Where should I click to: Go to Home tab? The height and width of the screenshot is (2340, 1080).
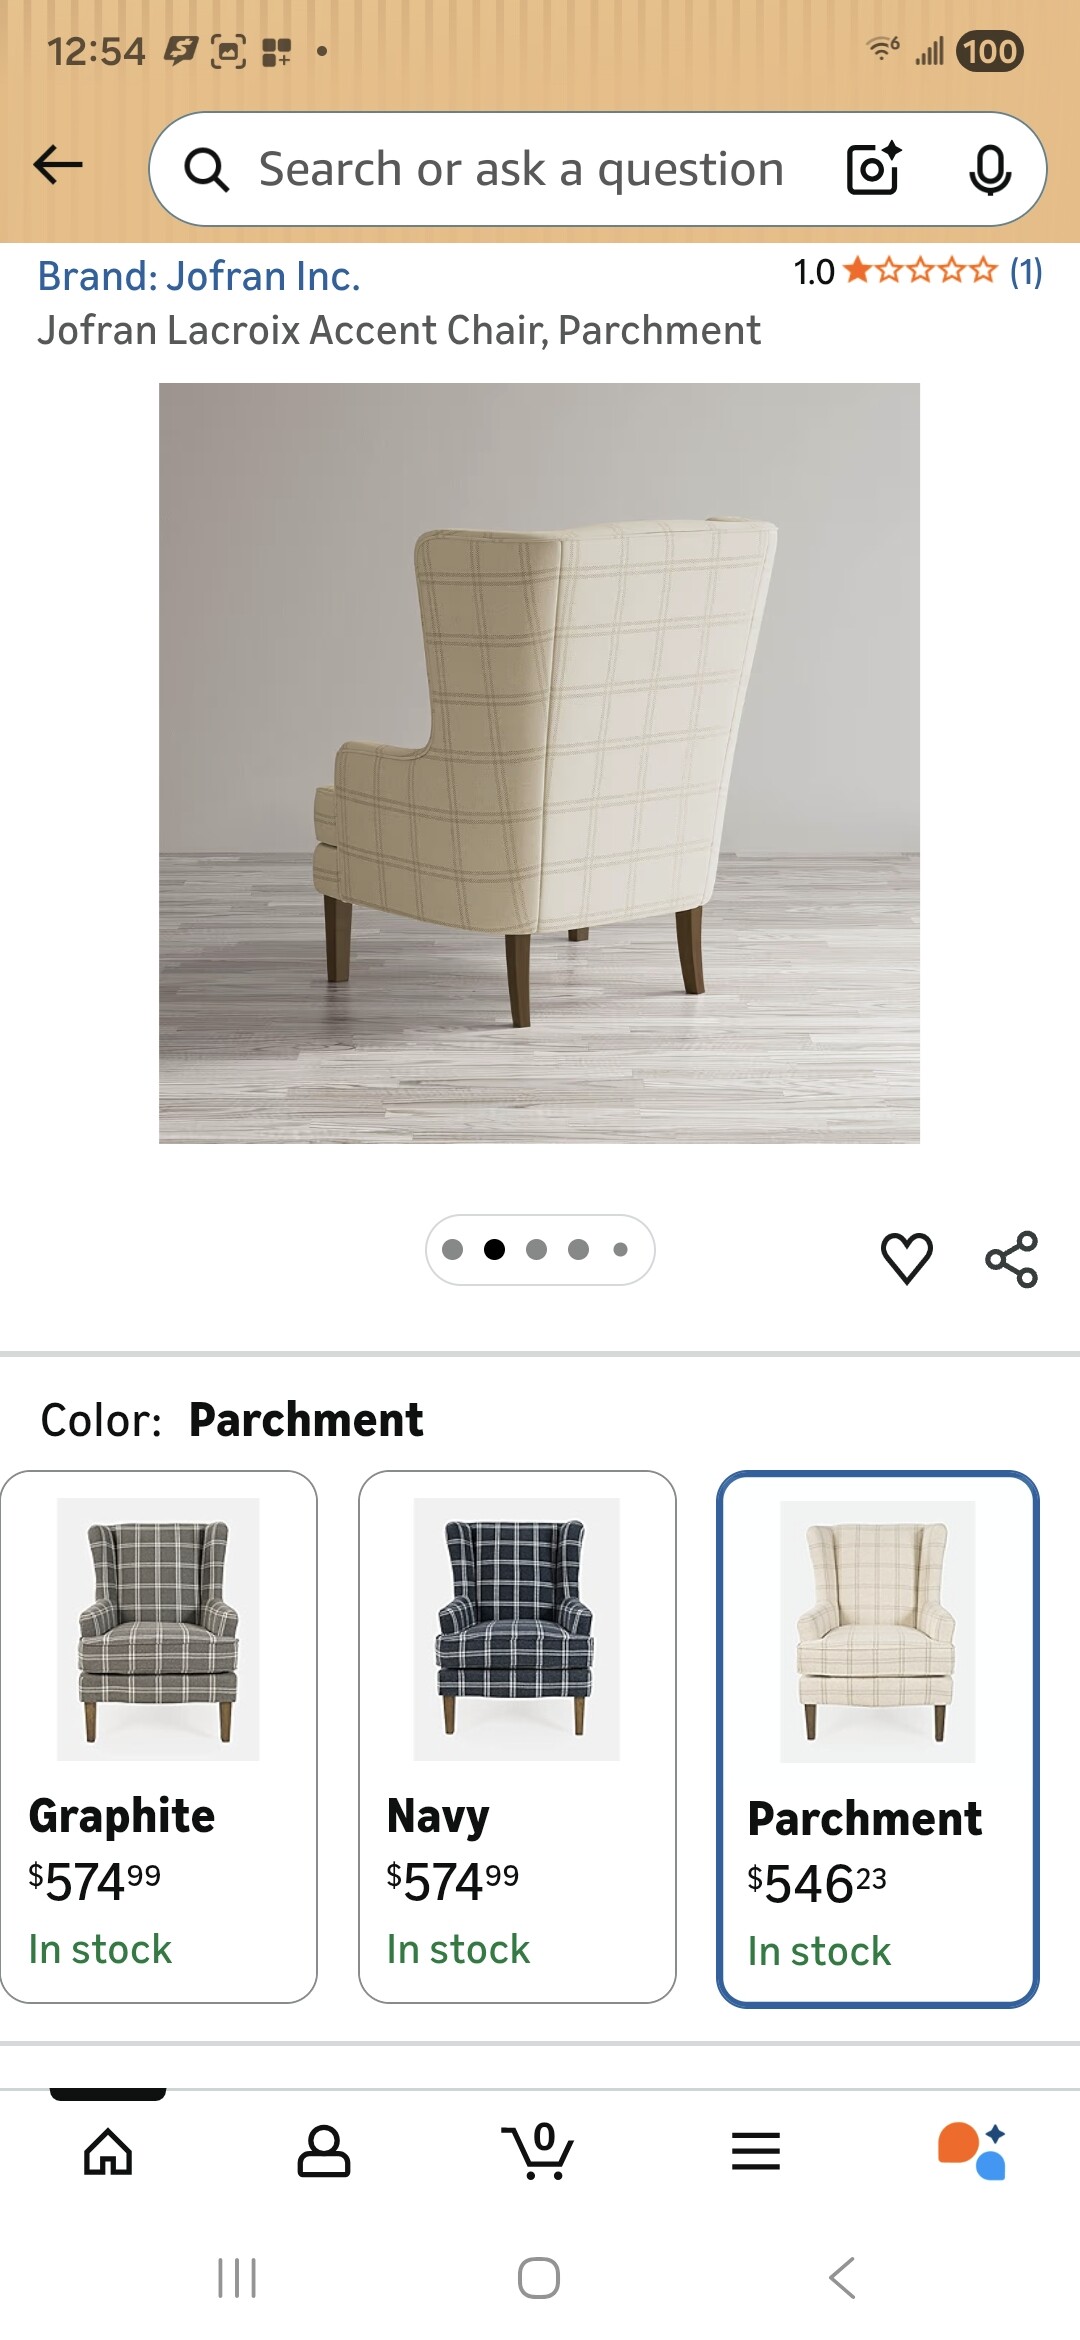[x=108, y=2151]
